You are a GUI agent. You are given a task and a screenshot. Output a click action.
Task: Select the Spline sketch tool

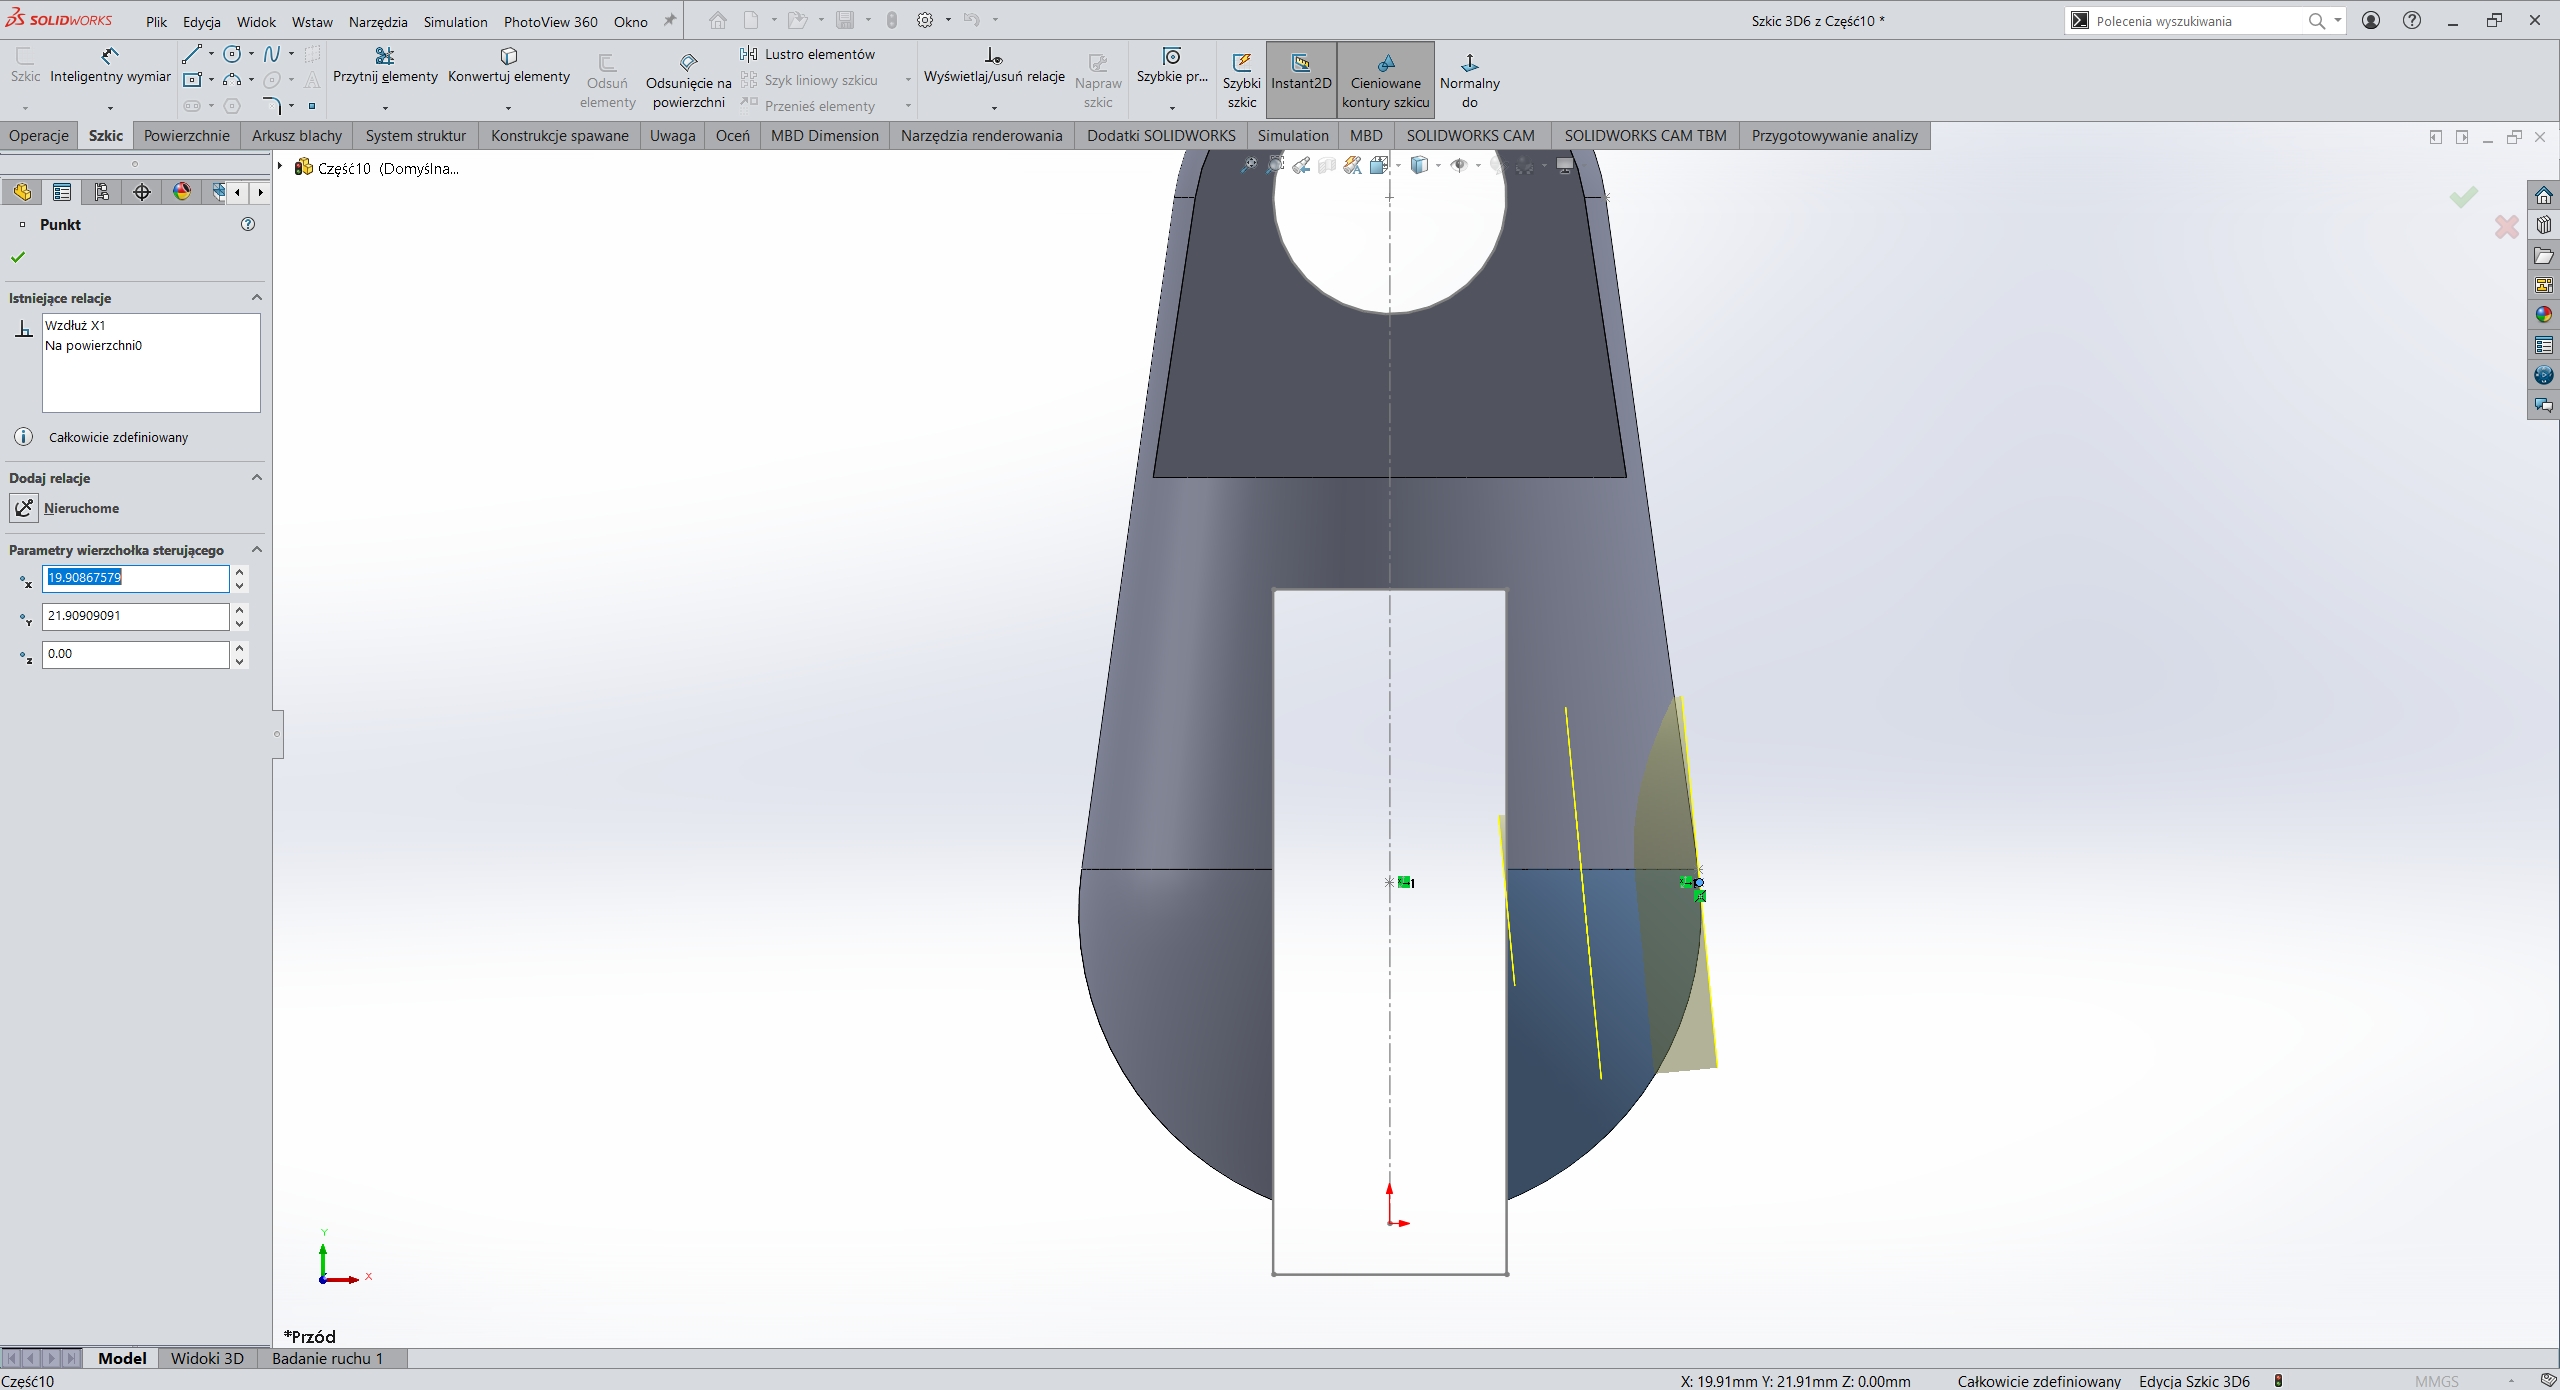tap(272, 54)
